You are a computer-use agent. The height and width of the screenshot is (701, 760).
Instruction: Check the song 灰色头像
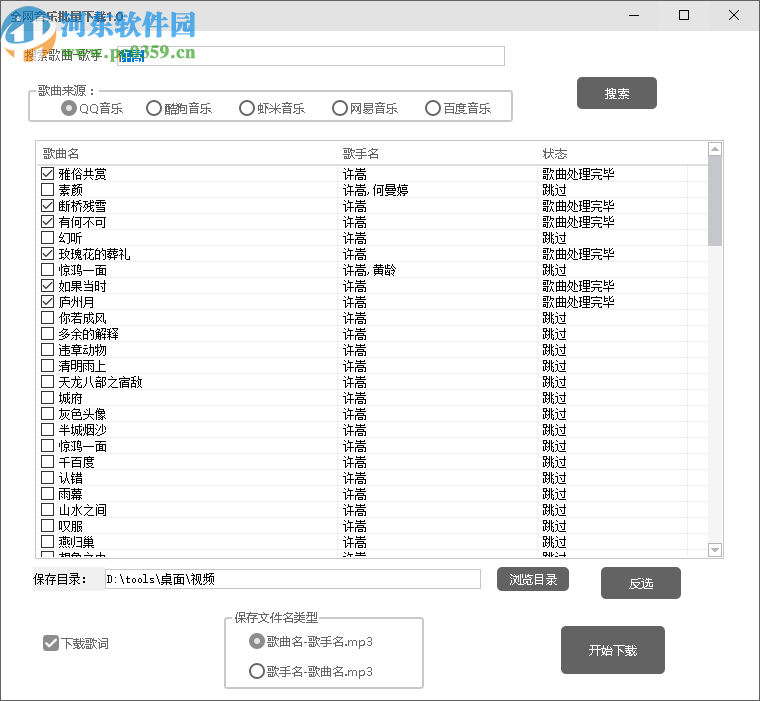click(48, 414)
